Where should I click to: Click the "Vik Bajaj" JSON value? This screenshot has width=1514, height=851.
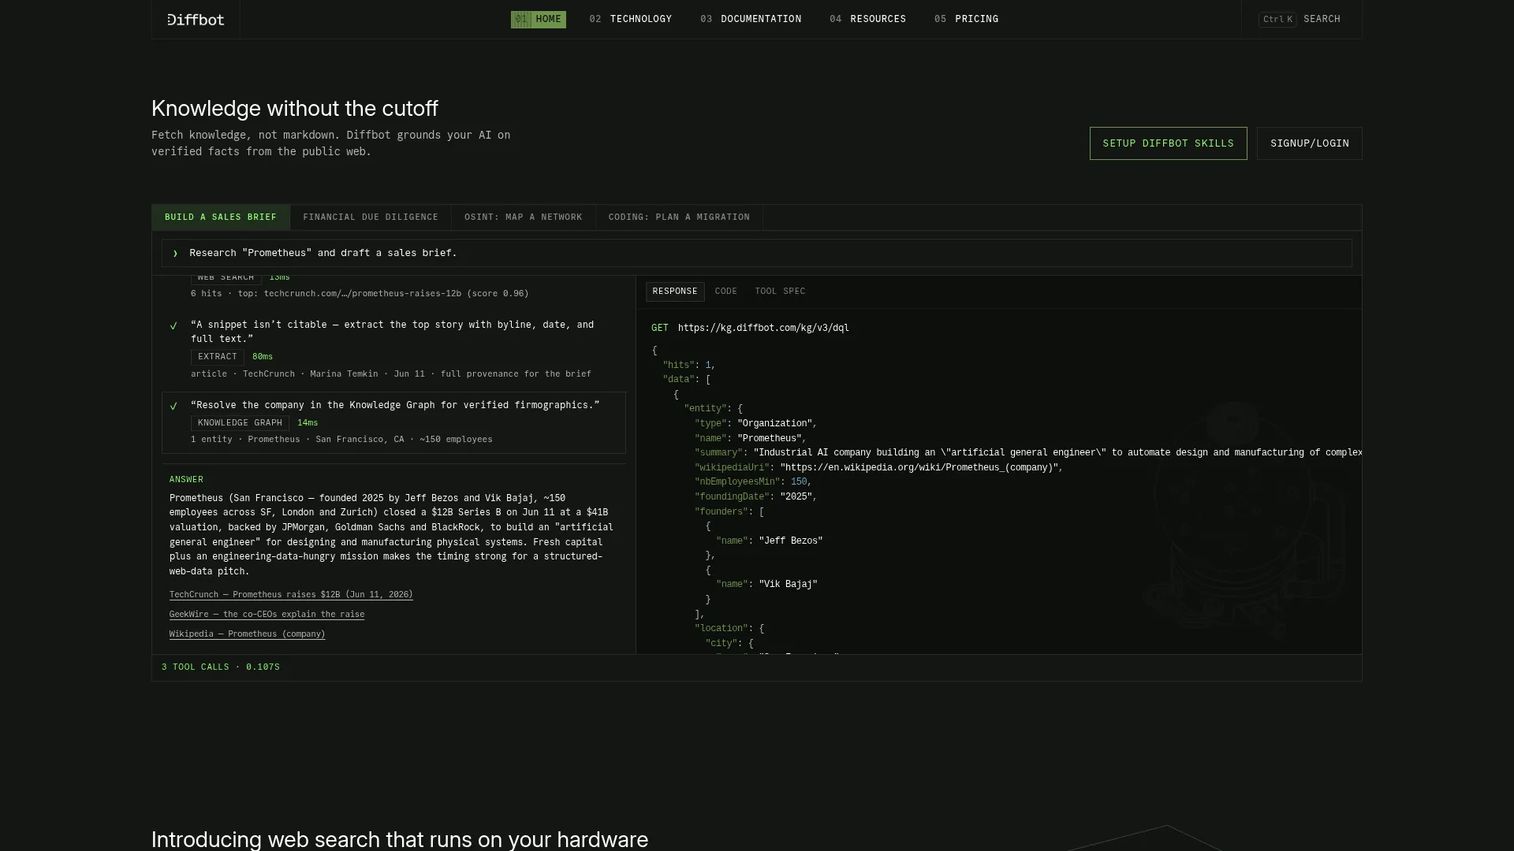pos(788,584)
